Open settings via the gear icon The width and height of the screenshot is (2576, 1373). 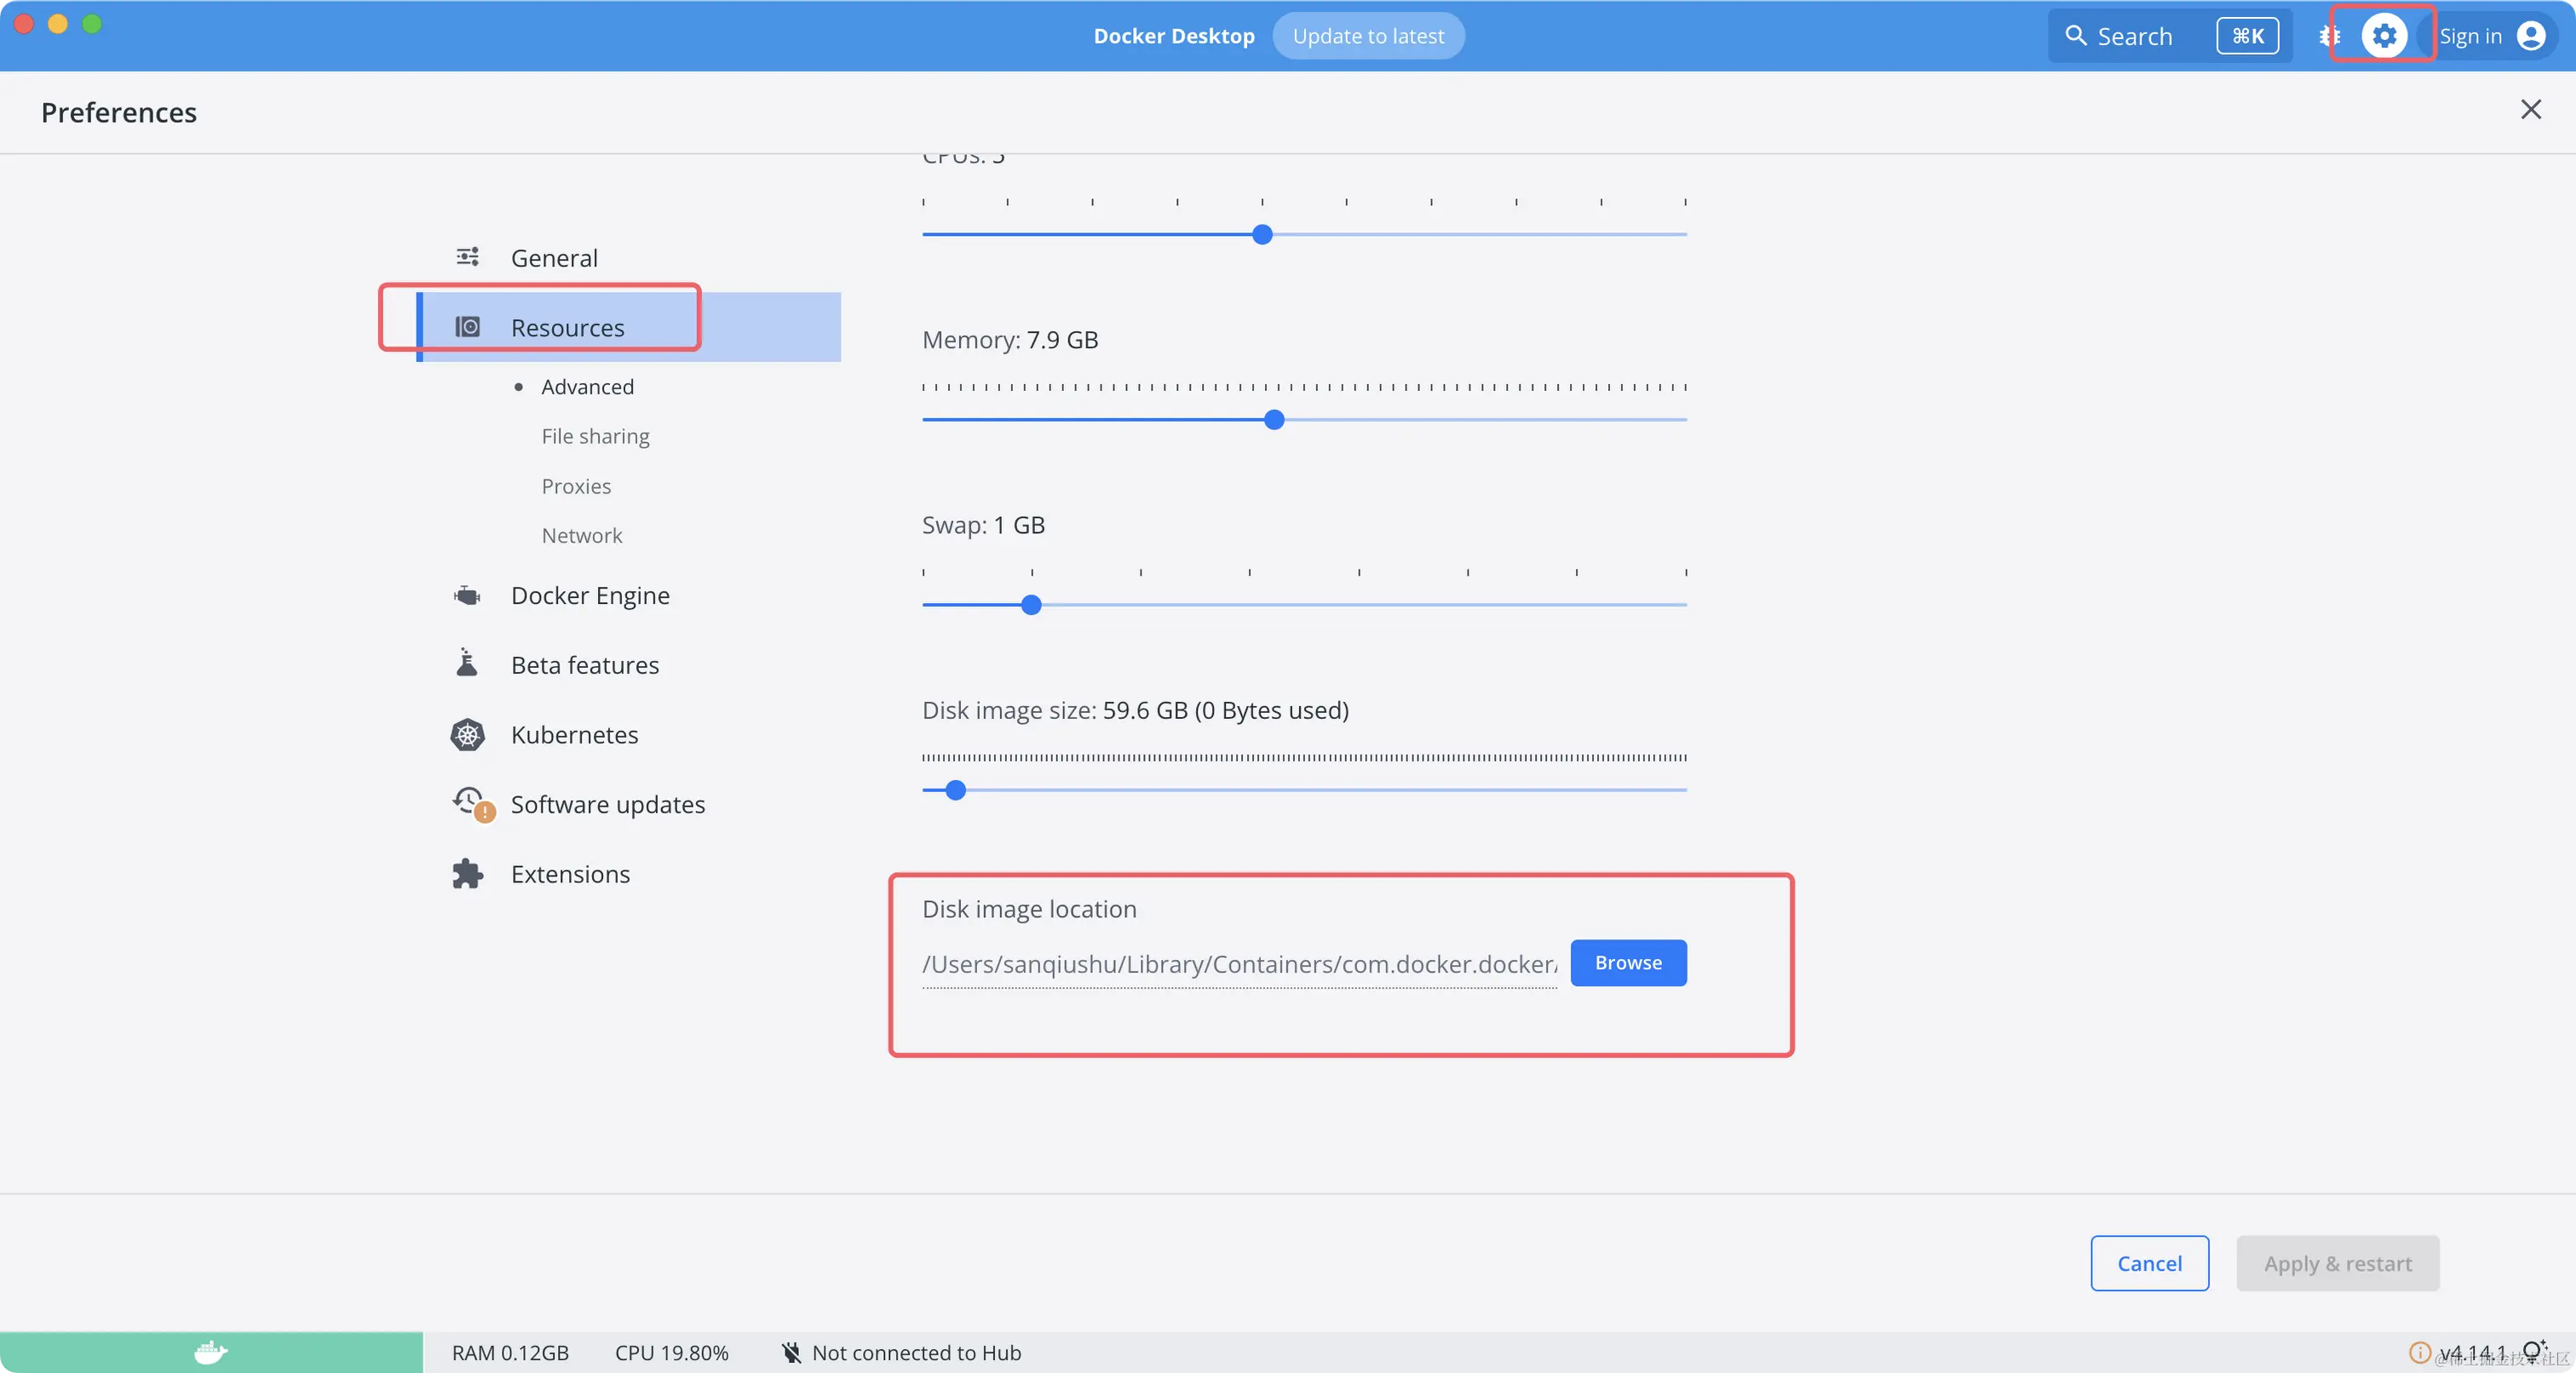tap(2384, 36)
